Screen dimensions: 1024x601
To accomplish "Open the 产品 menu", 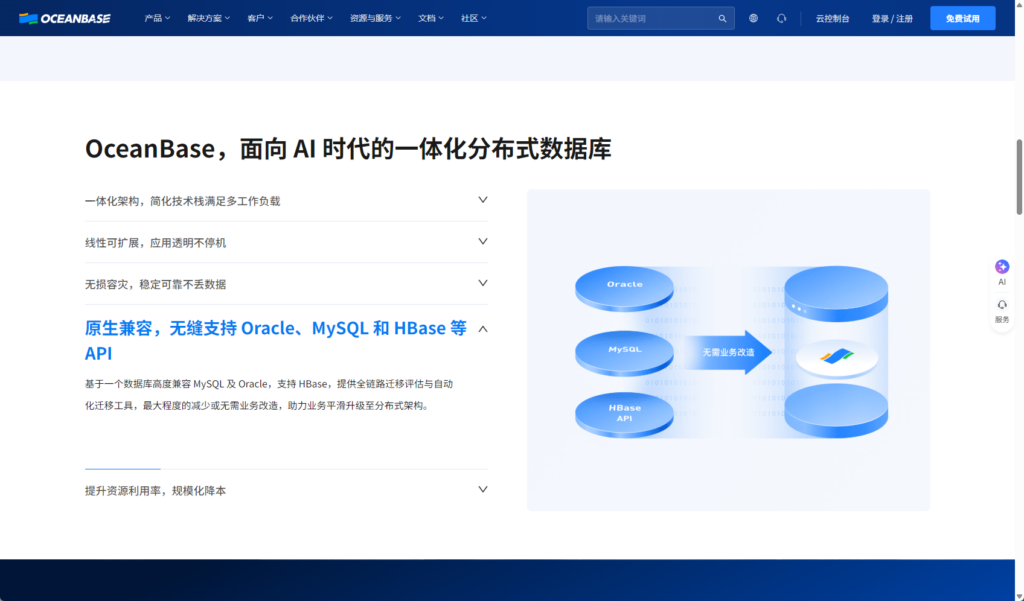I will (157, 18).
